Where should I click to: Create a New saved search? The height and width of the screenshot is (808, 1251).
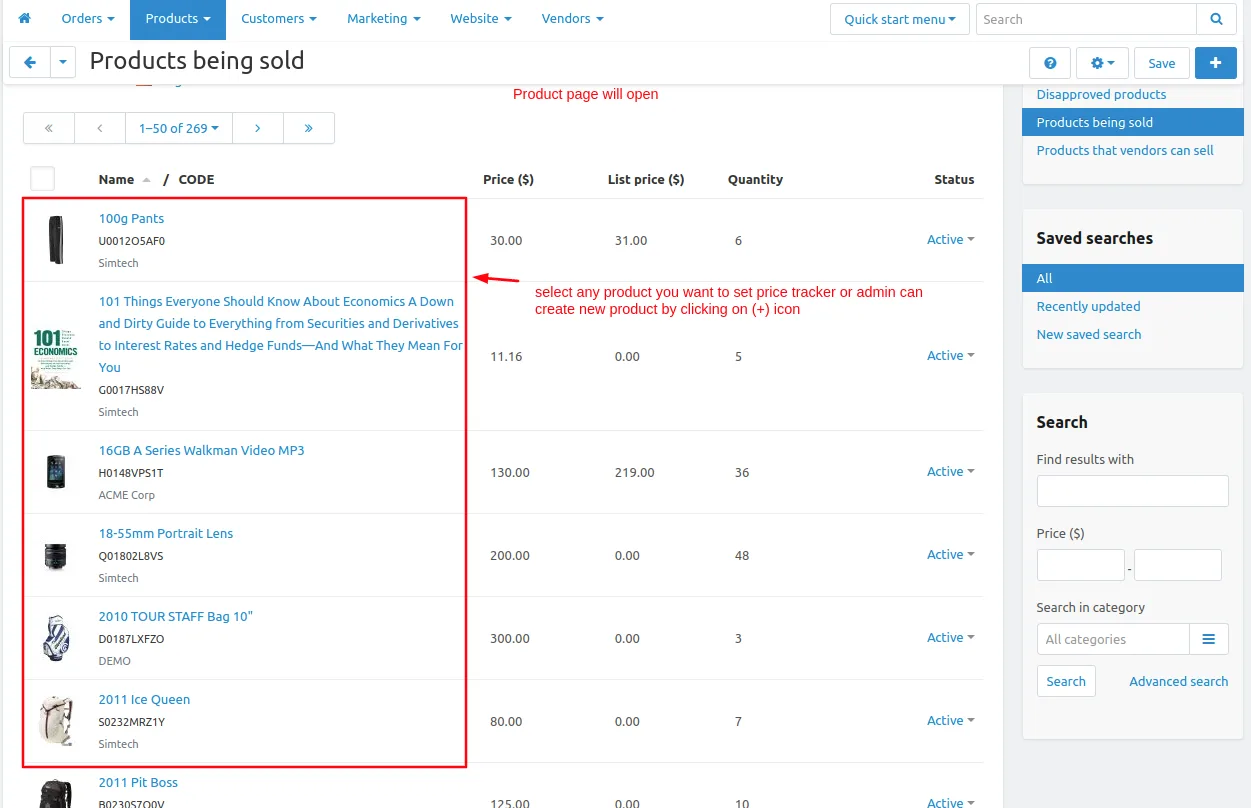coord(1089,334)
